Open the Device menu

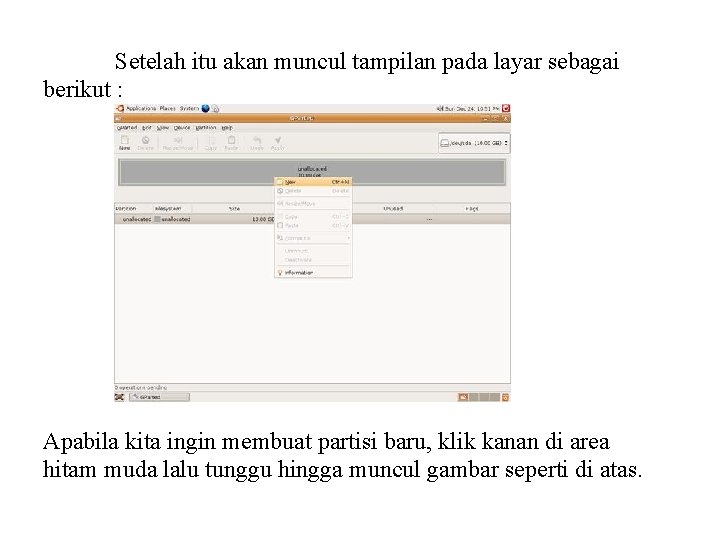pos(182,128)
